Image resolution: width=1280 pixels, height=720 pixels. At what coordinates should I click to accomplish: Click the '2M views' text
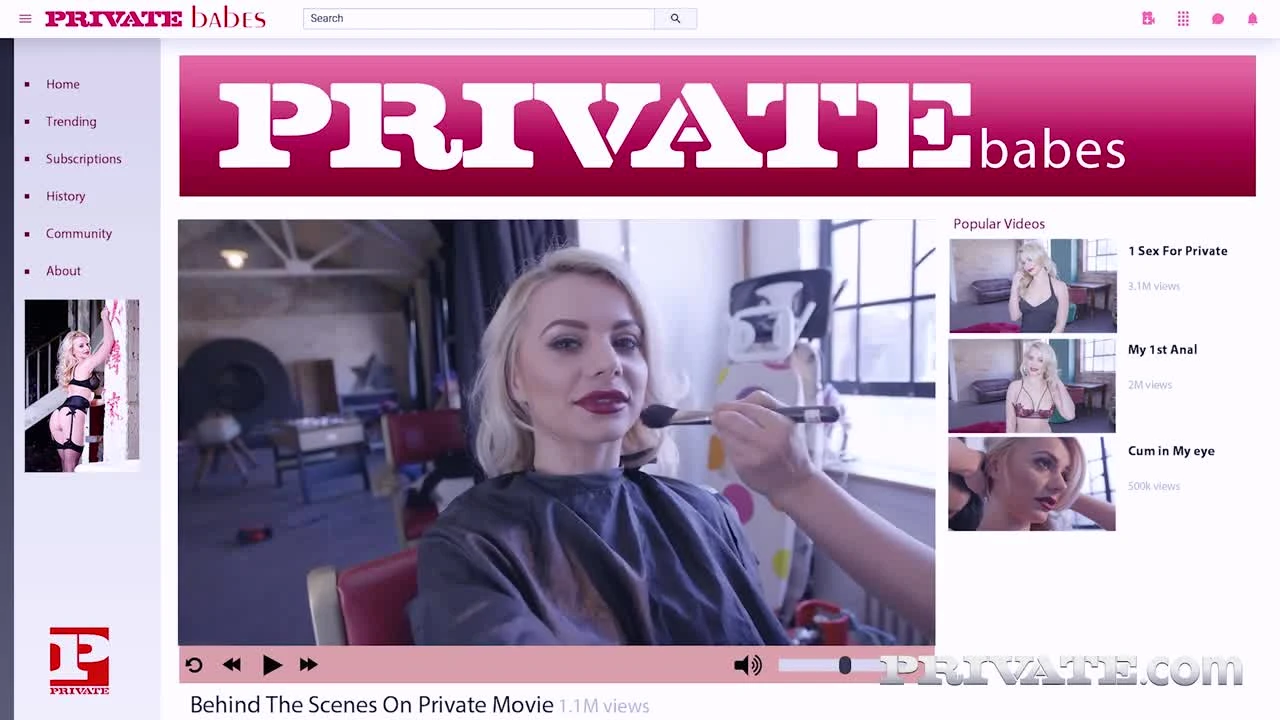(x=1150, y=385)
